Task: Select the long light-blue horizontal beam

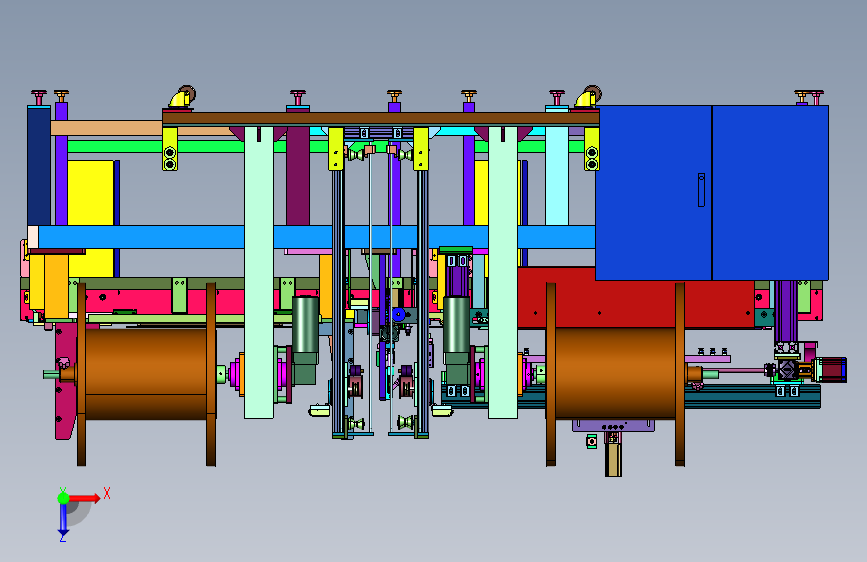Action: 316,237
